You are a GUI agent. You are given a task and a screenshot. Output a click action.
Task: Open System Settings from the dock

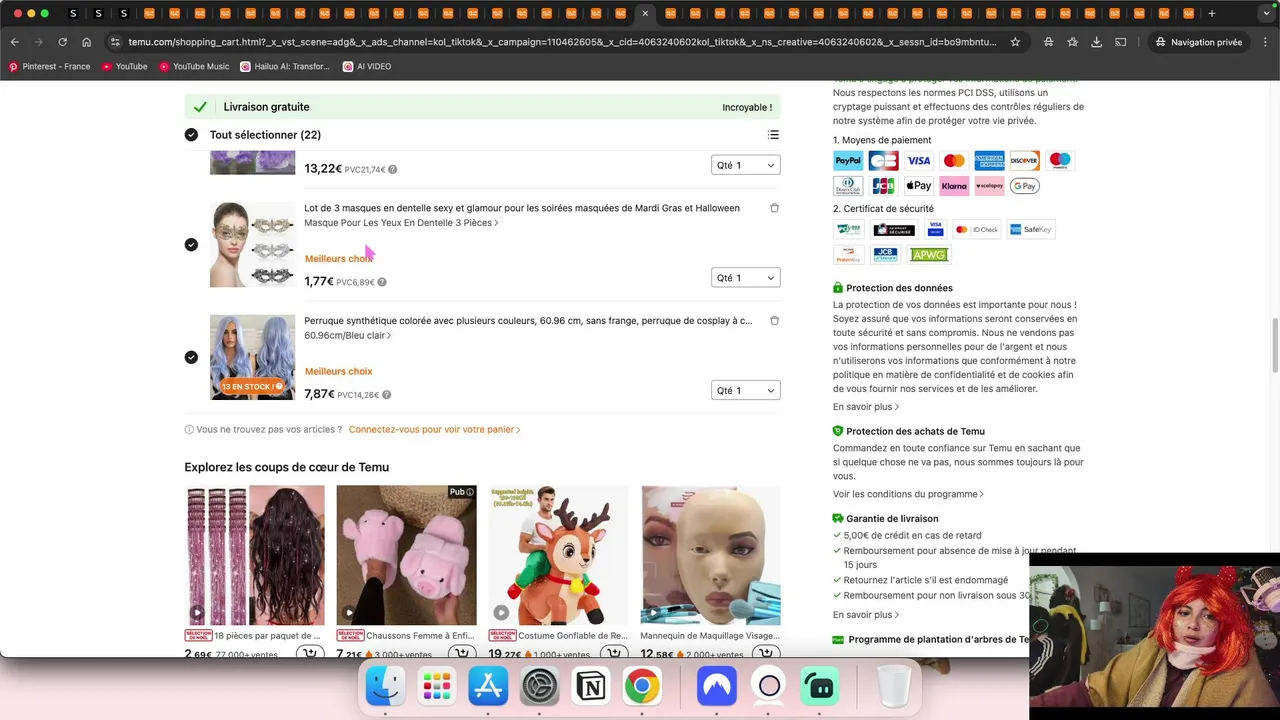tap(539, 686)
